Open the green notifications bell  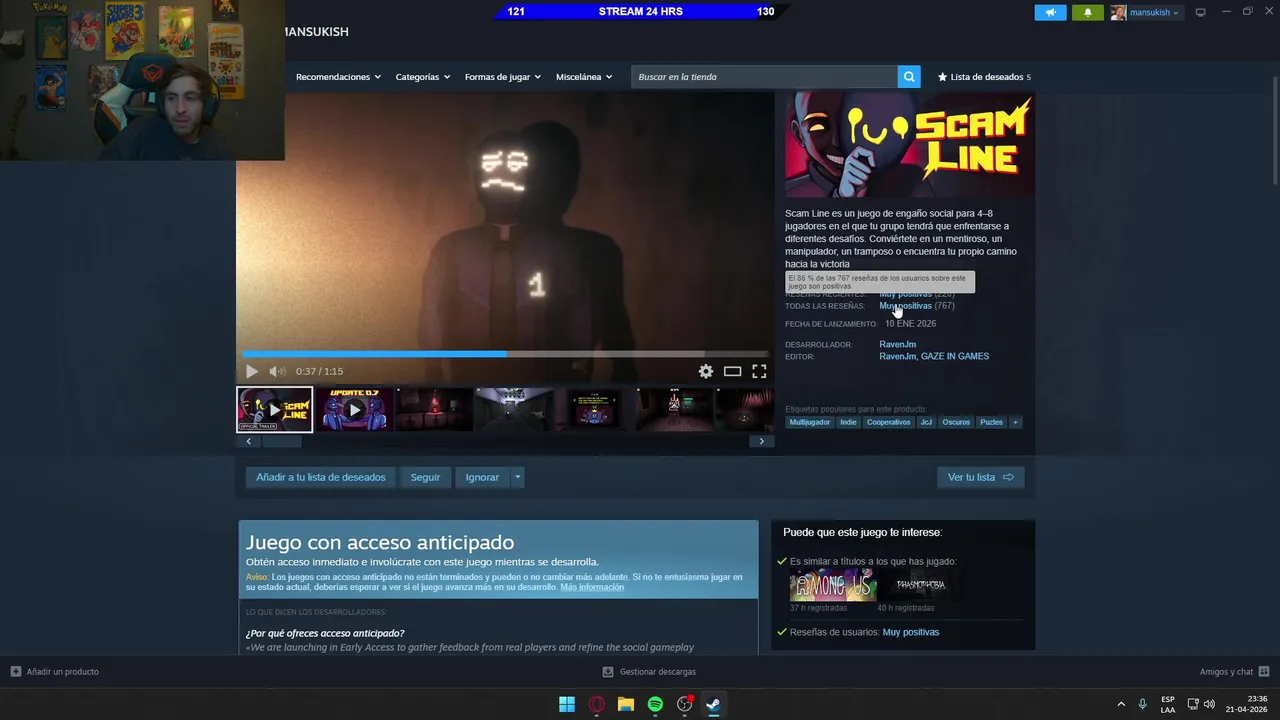click(1088, 12)
